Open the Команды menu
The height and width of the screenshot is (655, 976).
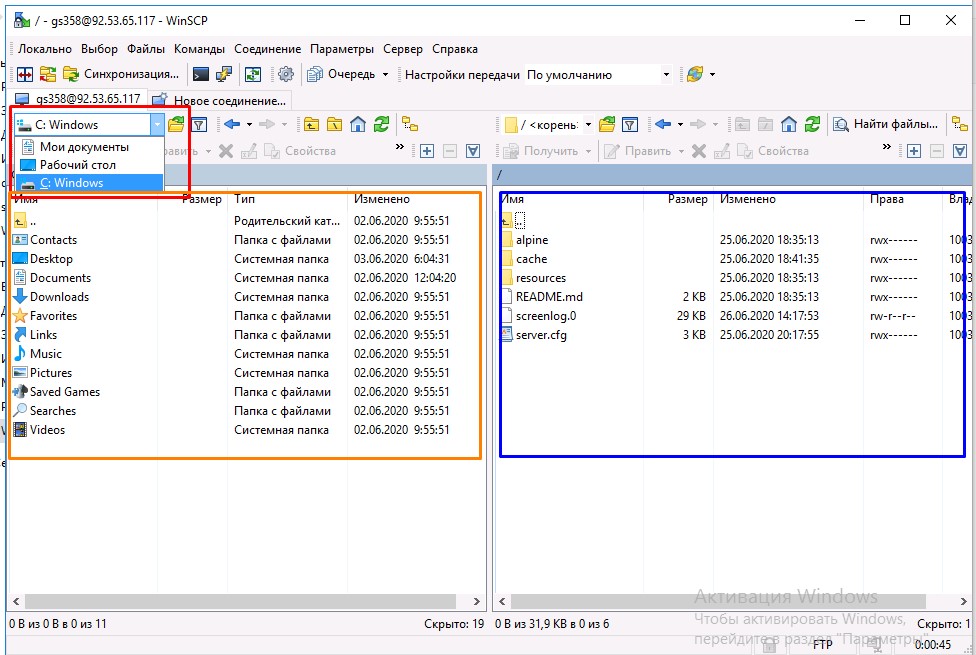pyautogui.click(x=199, y=49)
